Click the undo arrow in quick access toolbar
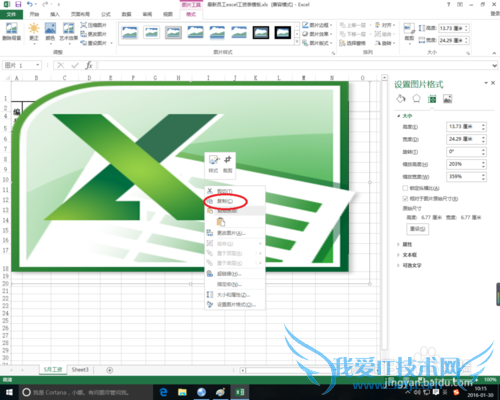This screenshot has height=400, width=500. coord(30,4)
